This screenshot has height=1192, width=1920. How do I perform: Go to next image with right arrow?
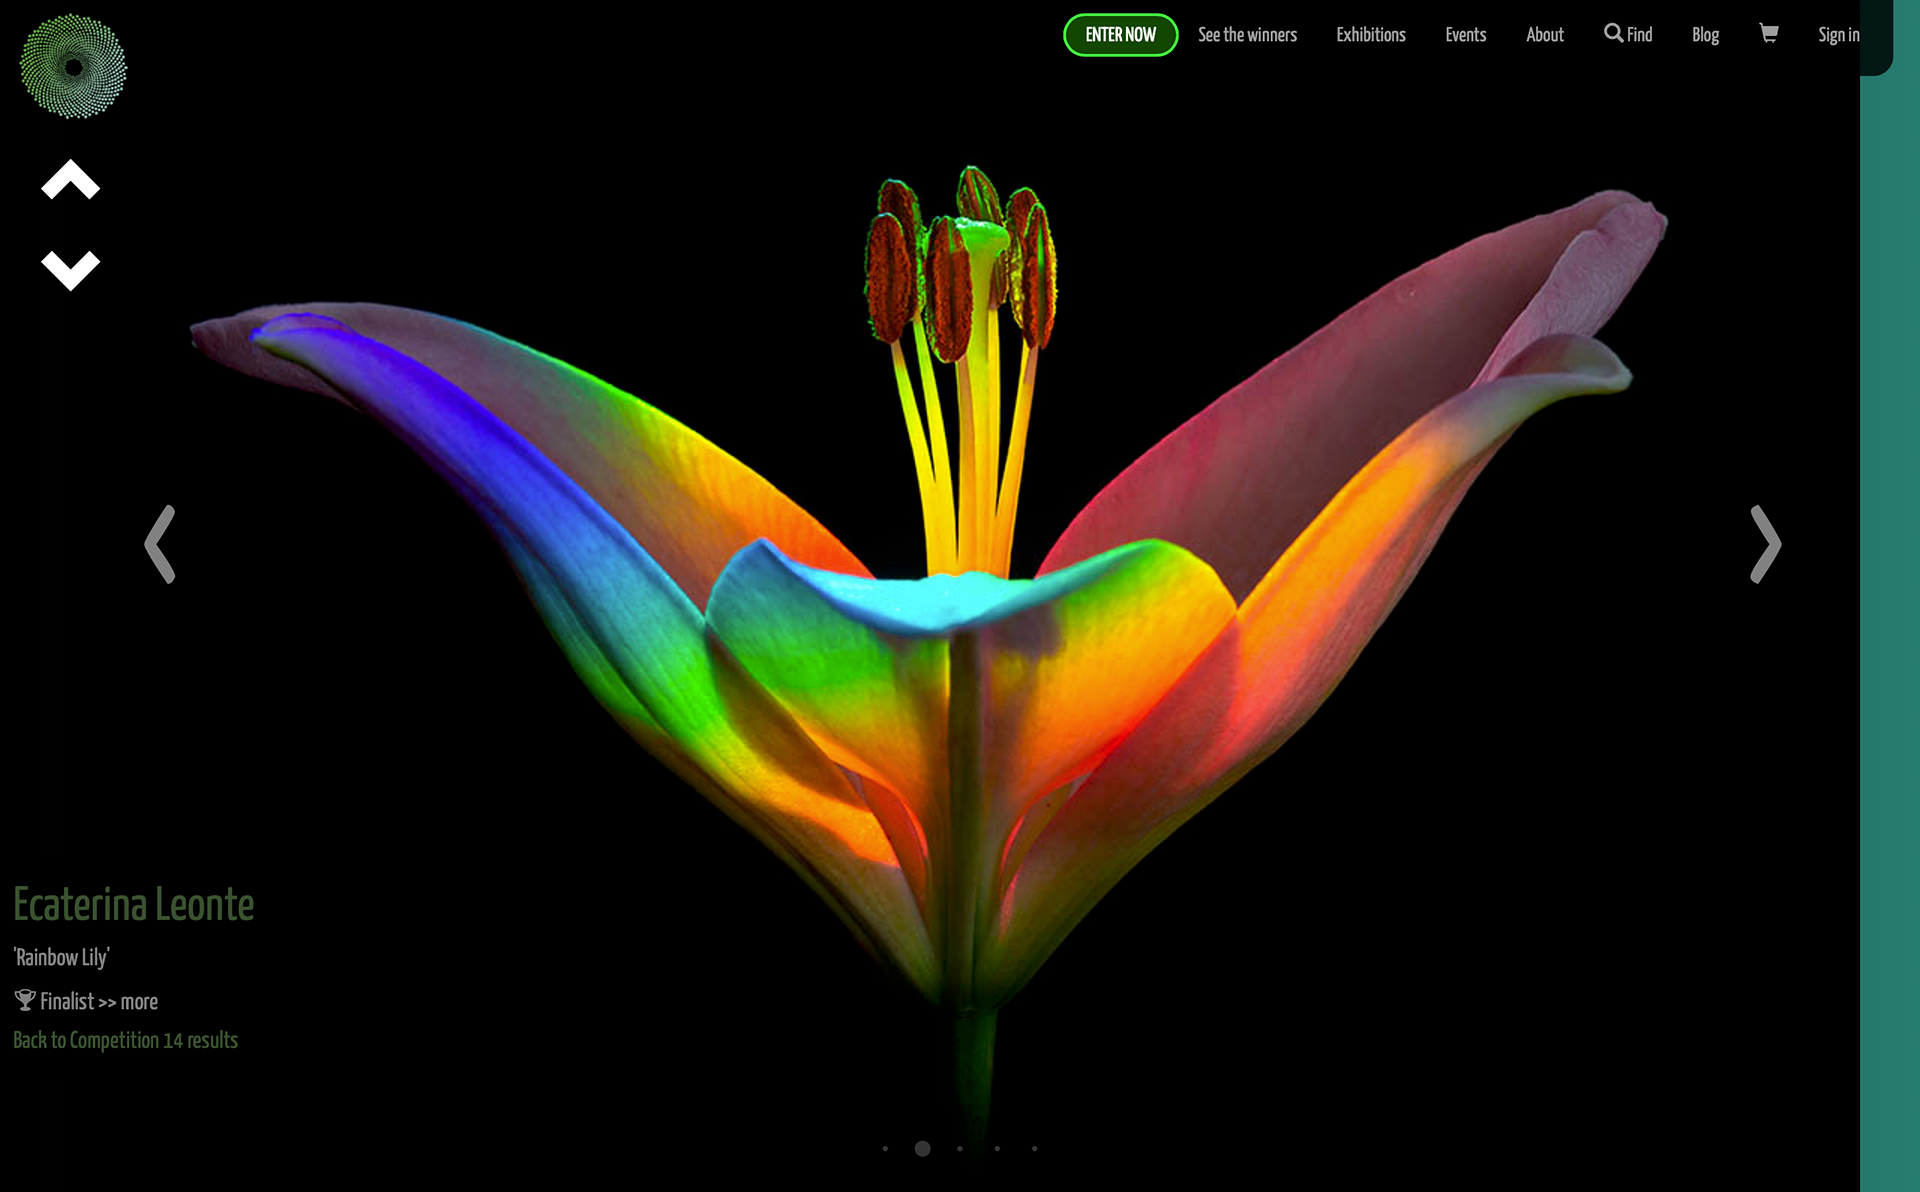[x=1766, y=544]
